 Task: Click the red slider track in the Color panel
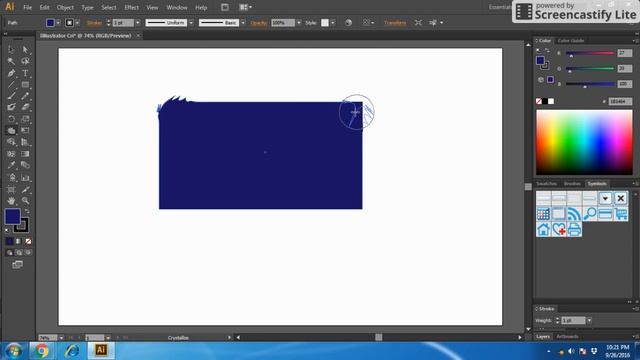[x=590, y=53]
